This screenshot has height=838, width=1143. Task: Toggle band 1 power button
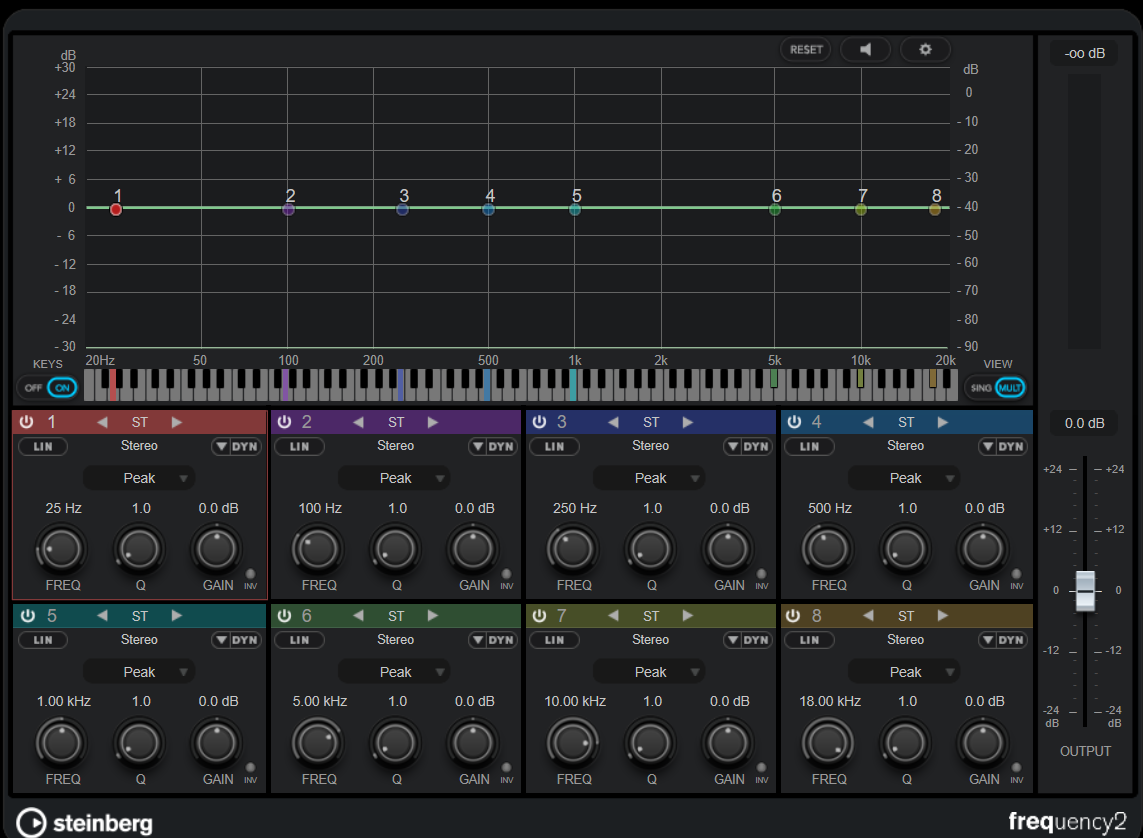click(27, 422)
